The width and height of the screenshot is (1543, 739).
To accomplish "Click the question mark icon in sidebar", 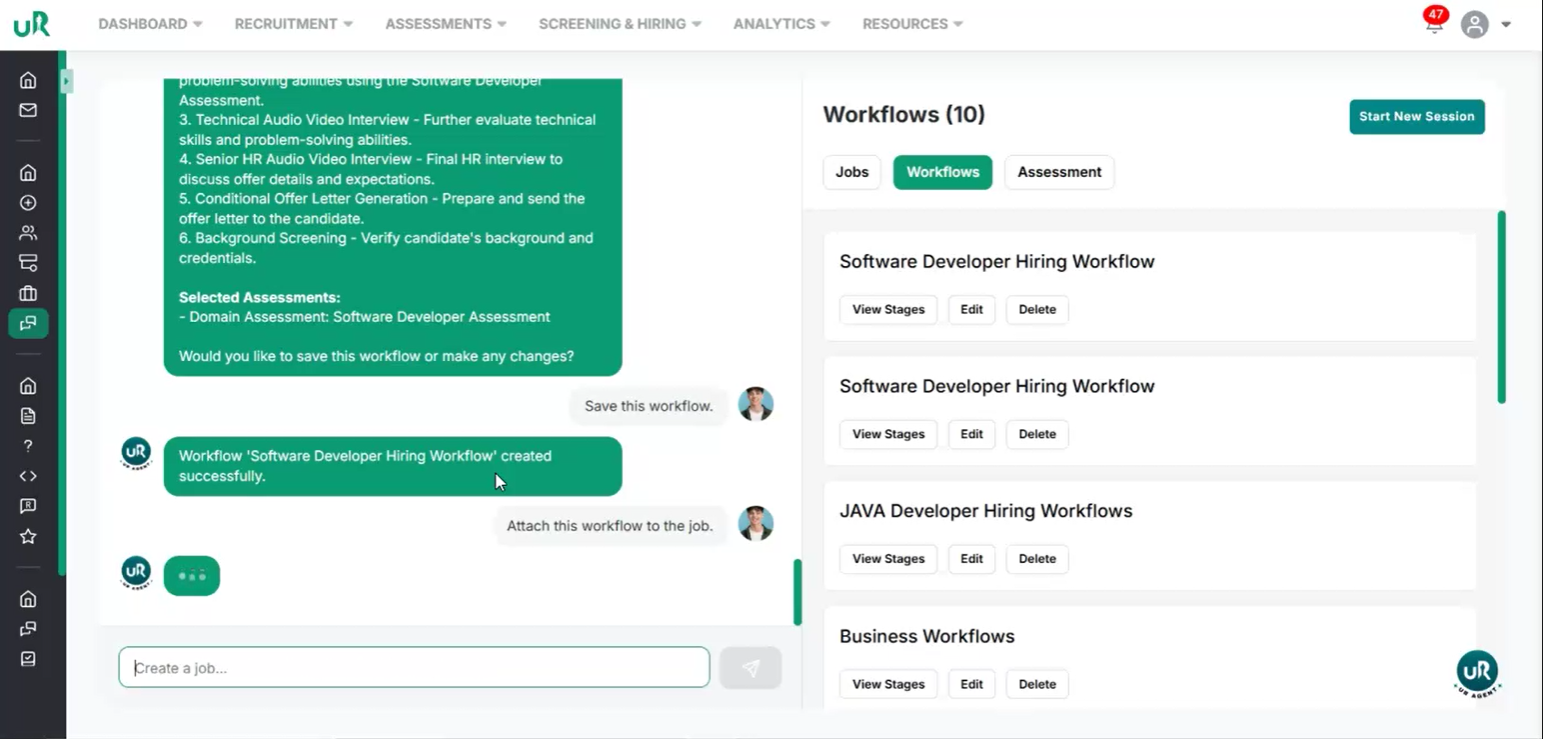I will coord(28,446).
